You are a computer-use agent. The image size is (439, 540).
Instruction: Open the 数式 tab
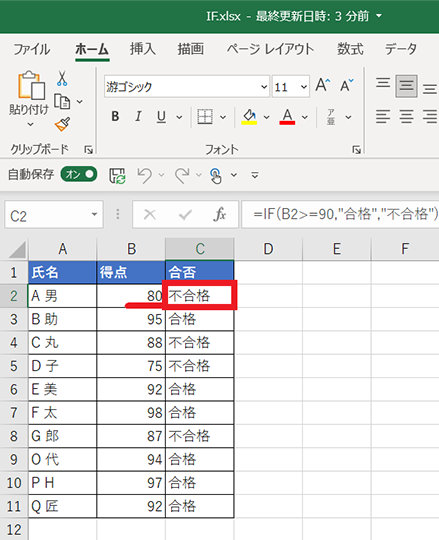tap(350, 49)
